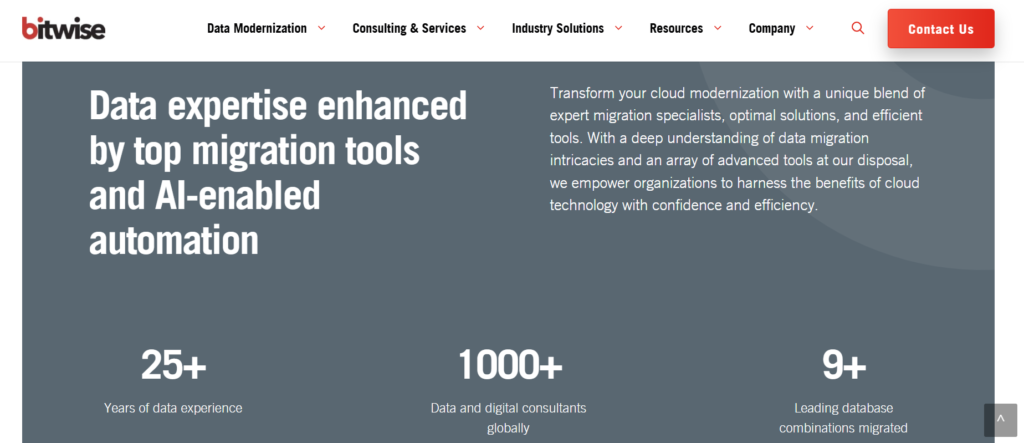
Task: Click the 'Years of data experience' caption
Action: pos(173,408)
